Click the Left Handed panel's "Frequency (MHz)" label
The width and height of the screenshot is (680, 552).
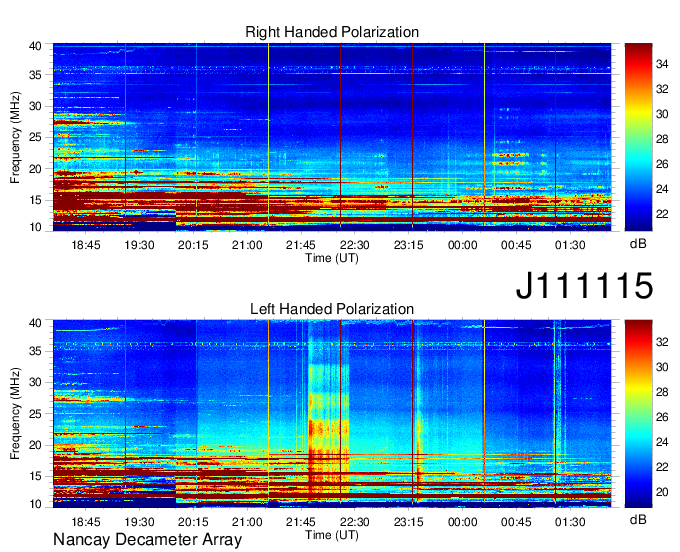point(15,414)
